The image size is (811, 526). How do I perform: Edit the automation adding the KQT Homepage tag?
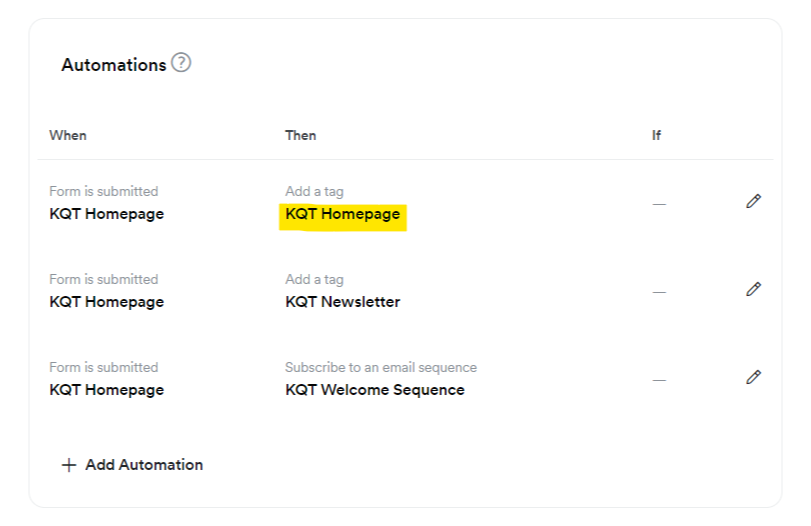pos(753,201)
